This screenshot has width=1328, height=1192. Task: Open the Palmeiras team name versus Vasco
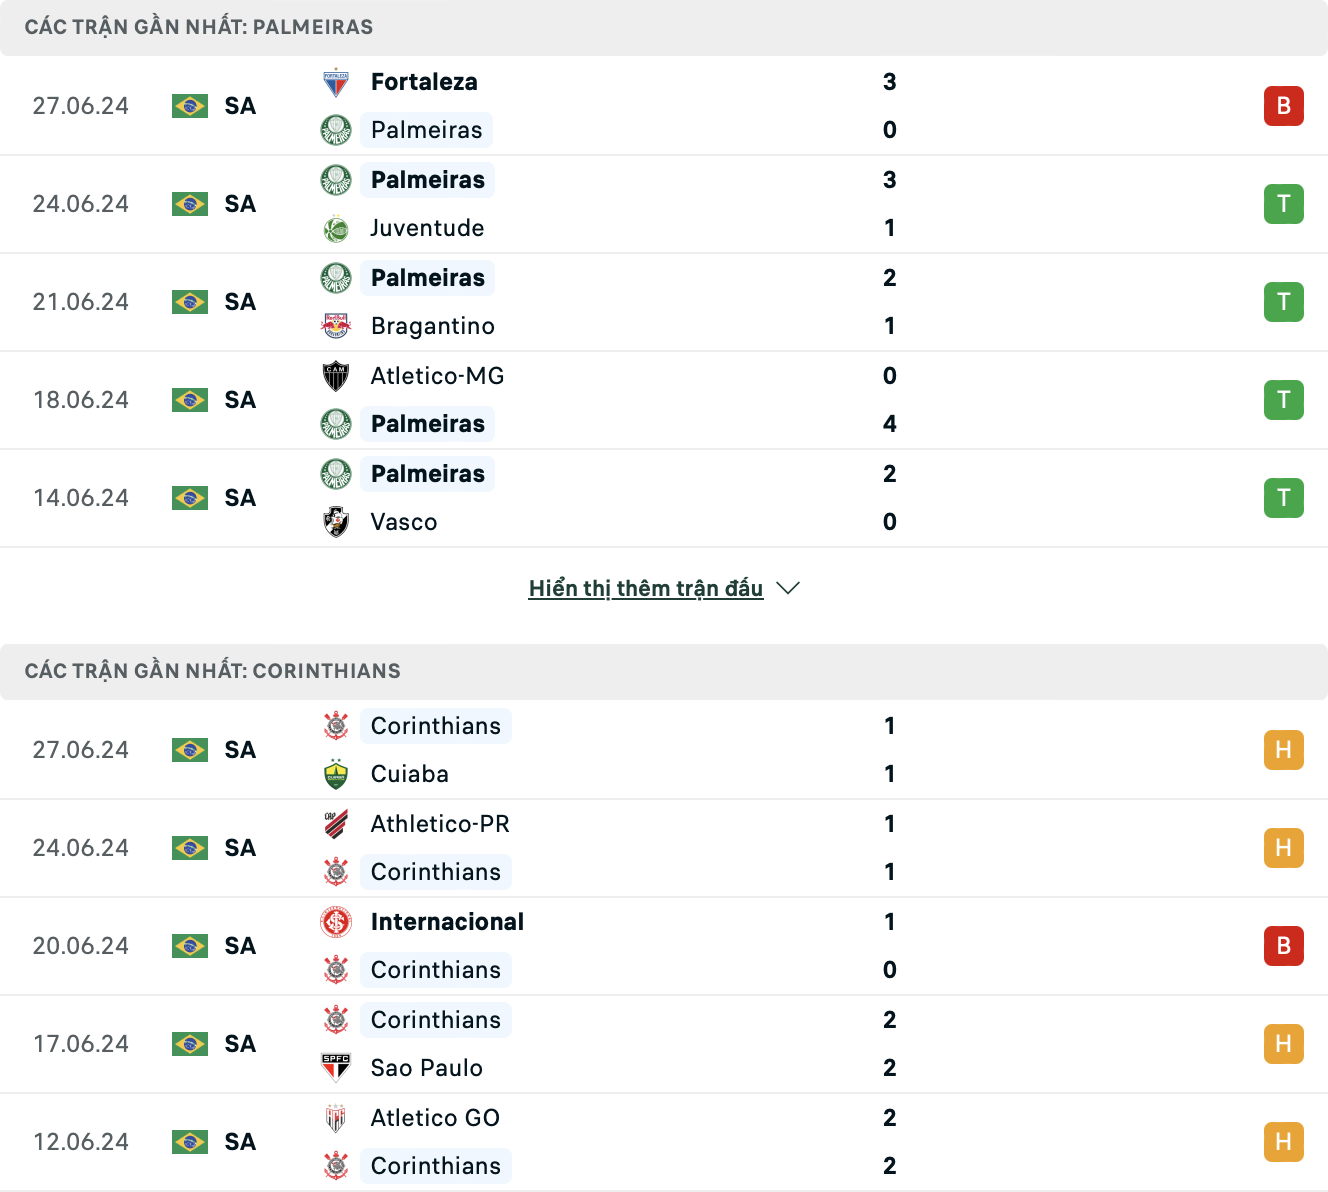click(x=428, y=474)
